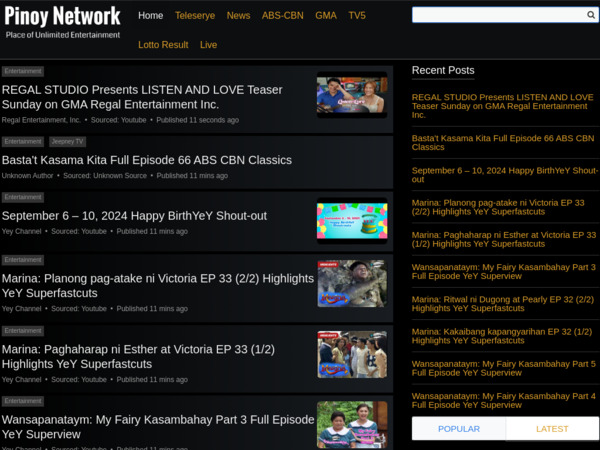Screen dimensions: 600x450
Task: Click 'Published 11 seconds ago' text
Action: 197,120
